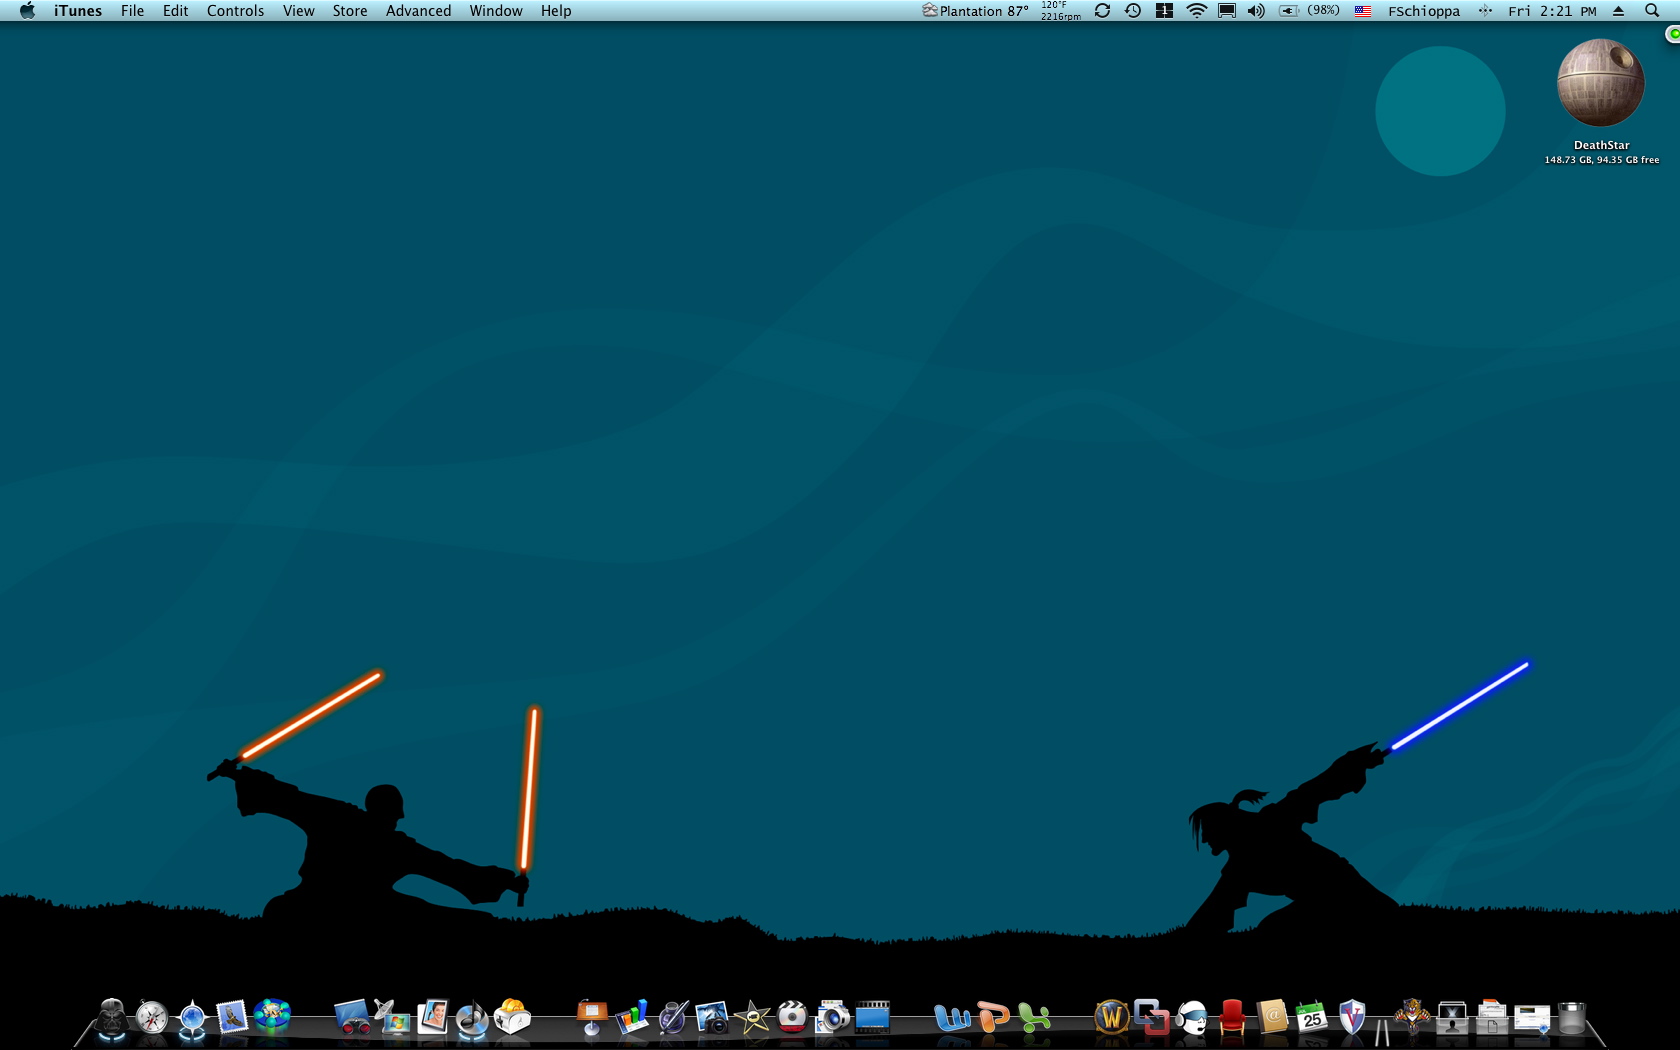Open the Documents stack in the dock
This screenshot has width=1680, height=1050.
(1492, 1018)
